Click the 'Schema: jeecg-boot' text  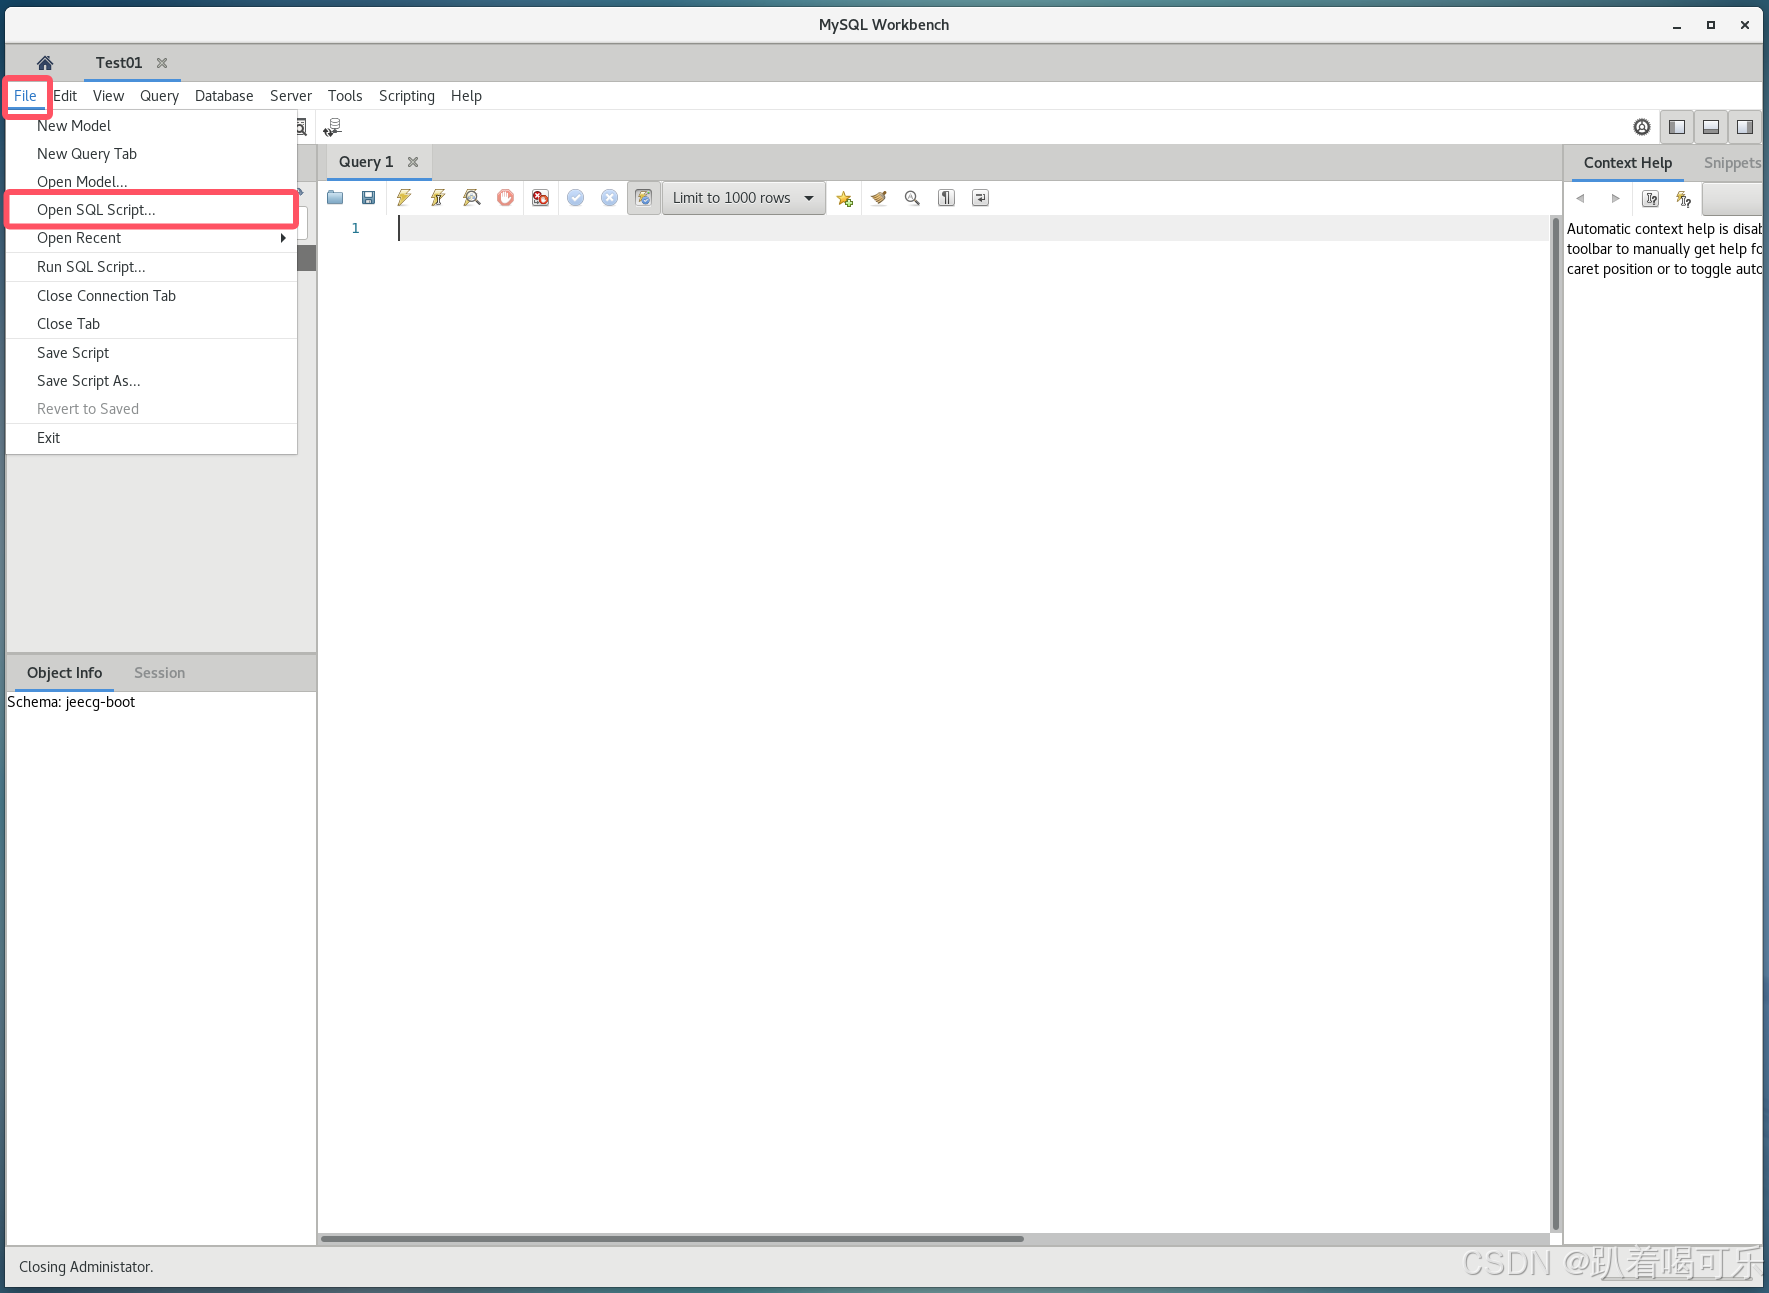[71, 702]
